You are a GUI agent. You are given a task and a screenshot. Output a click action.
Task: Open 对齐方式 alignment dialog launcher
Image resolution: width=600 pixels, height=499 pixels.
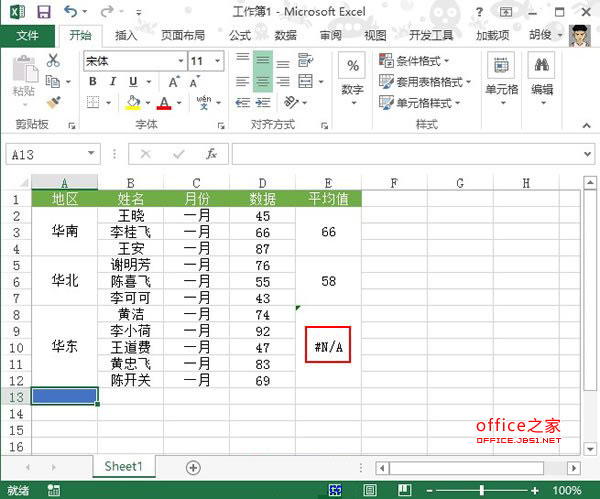[x=324, y=126]
